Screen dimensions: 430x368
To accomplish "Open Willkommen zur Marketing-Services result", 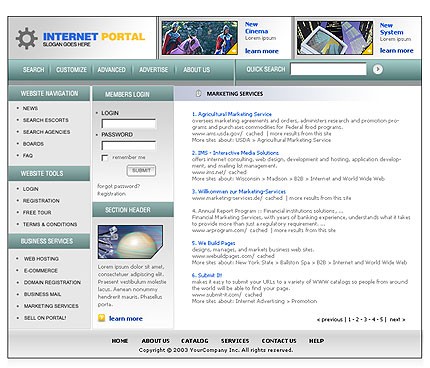I will [x=239, y=191].
